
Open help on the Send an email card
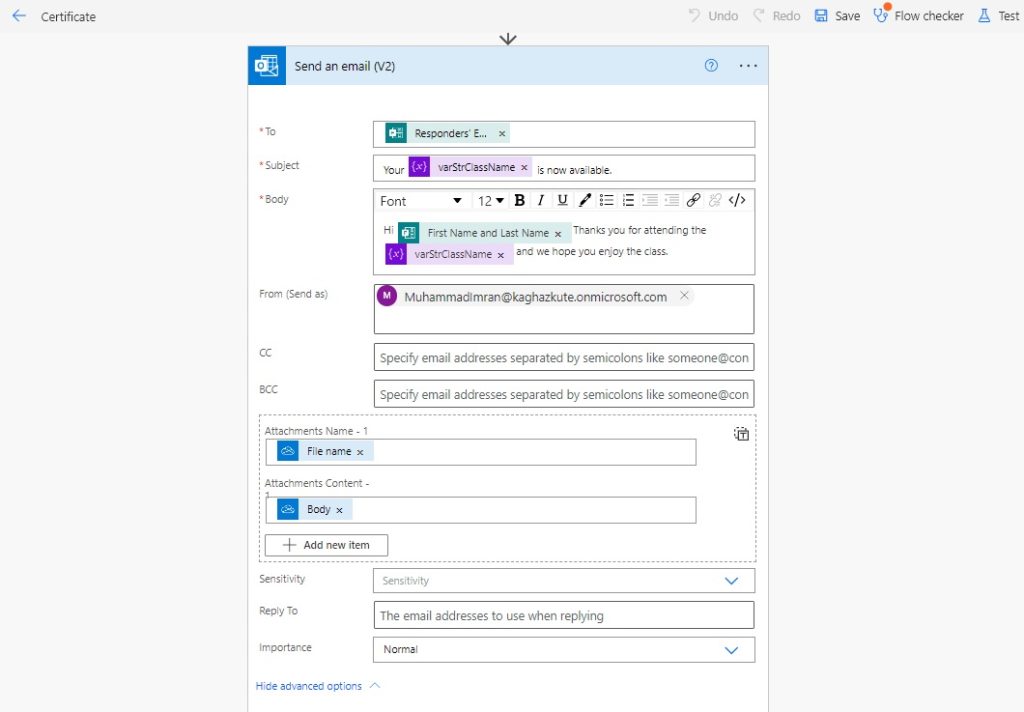coord(710,65)
